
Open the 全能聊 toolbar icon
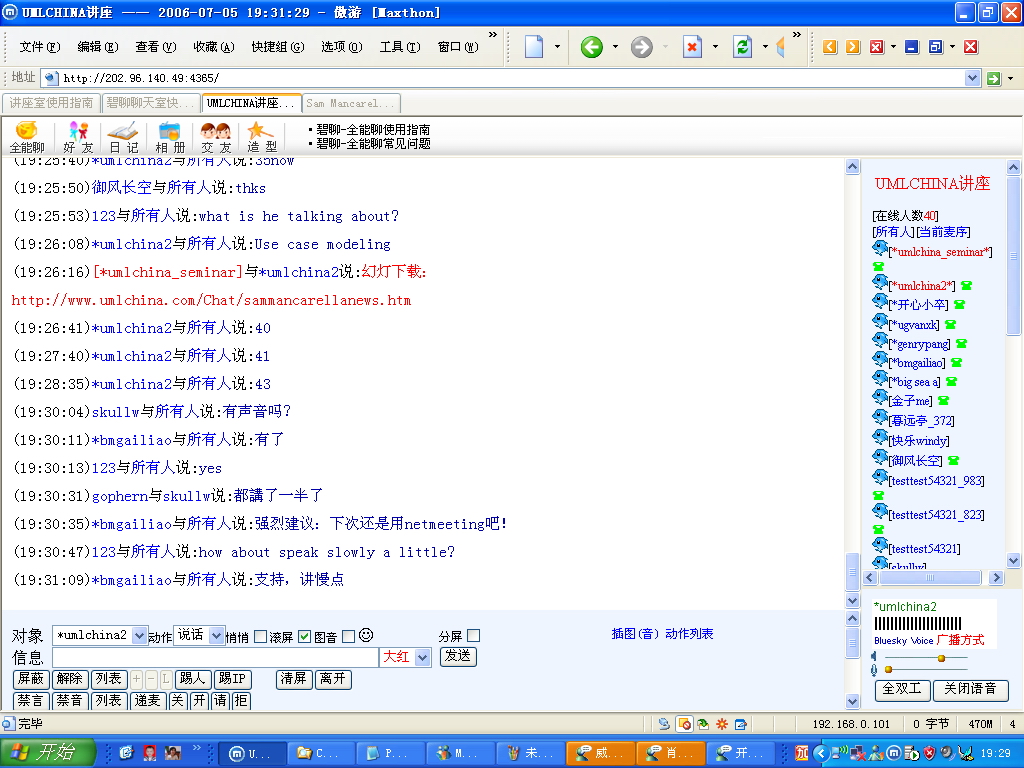pos(27,137)
